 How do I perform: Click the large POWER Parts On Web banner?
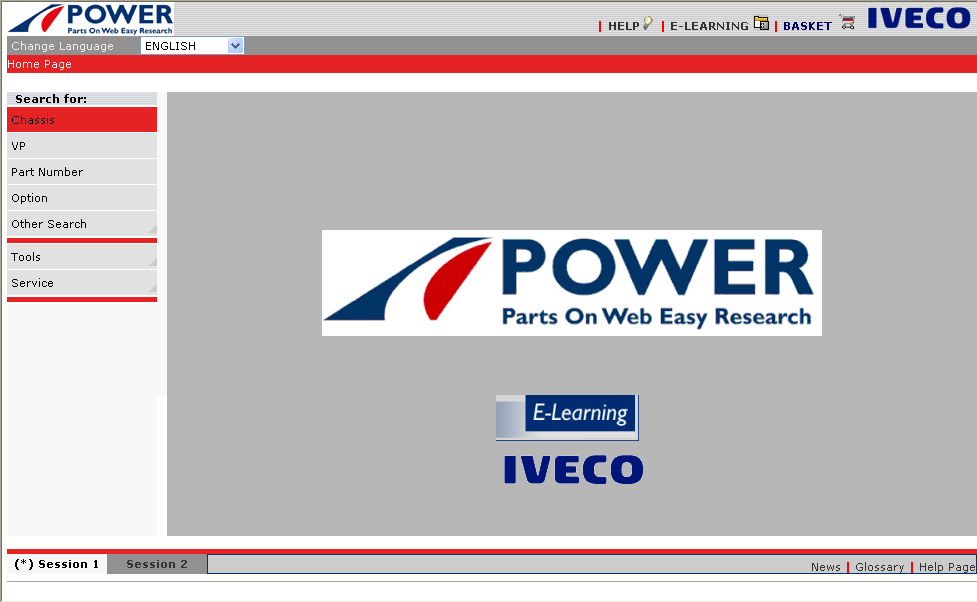pos(571,283)
